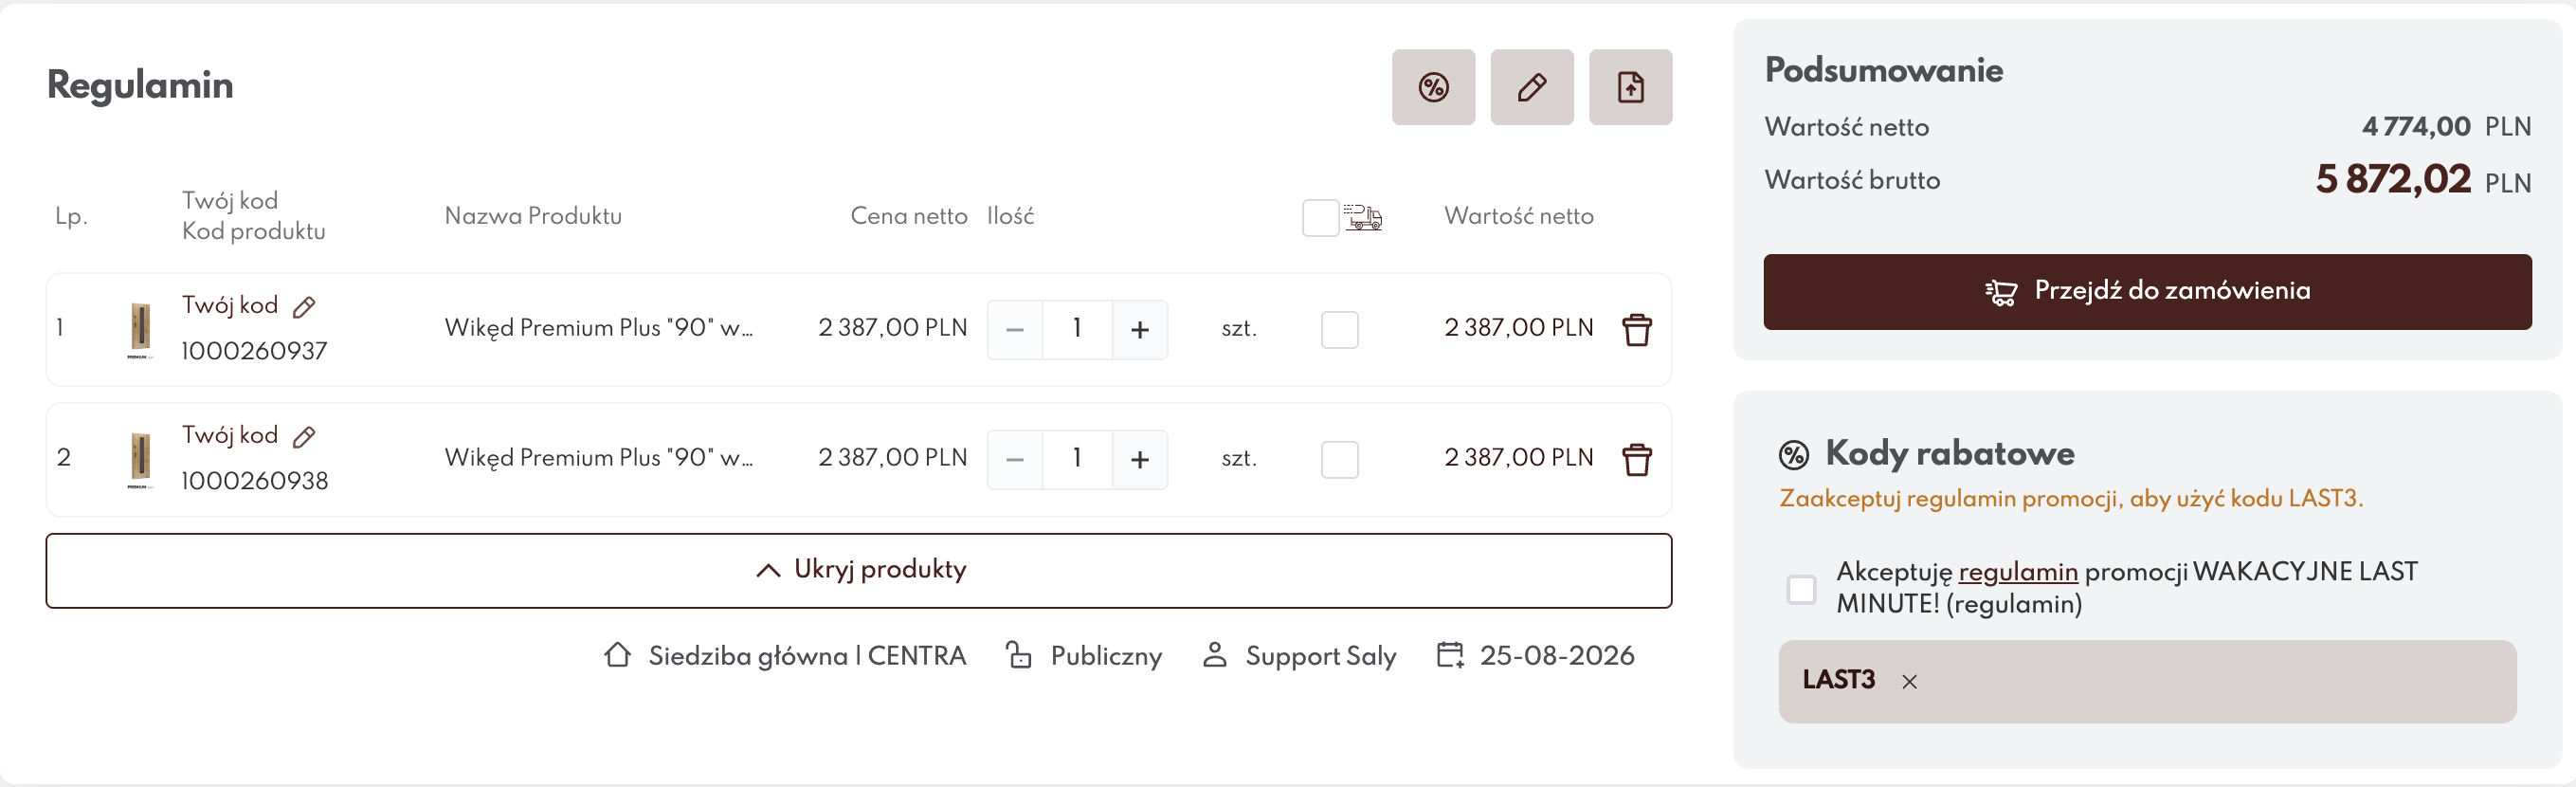The height and width of the screenshot is (787, 2576).
Task: Tick the checkbox for product 1000260937
Action: pyautogui.click(x=1340, y=329)
